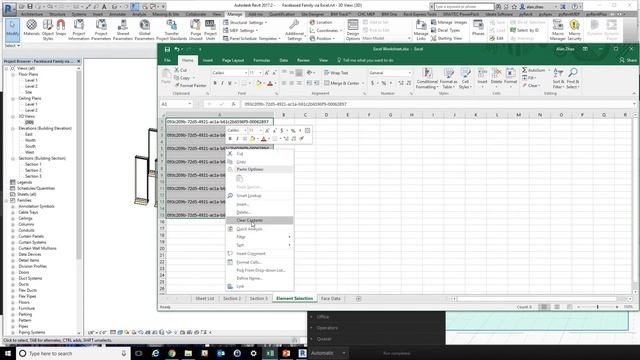Open Phases in Revit ribbon

click(478, 28)
